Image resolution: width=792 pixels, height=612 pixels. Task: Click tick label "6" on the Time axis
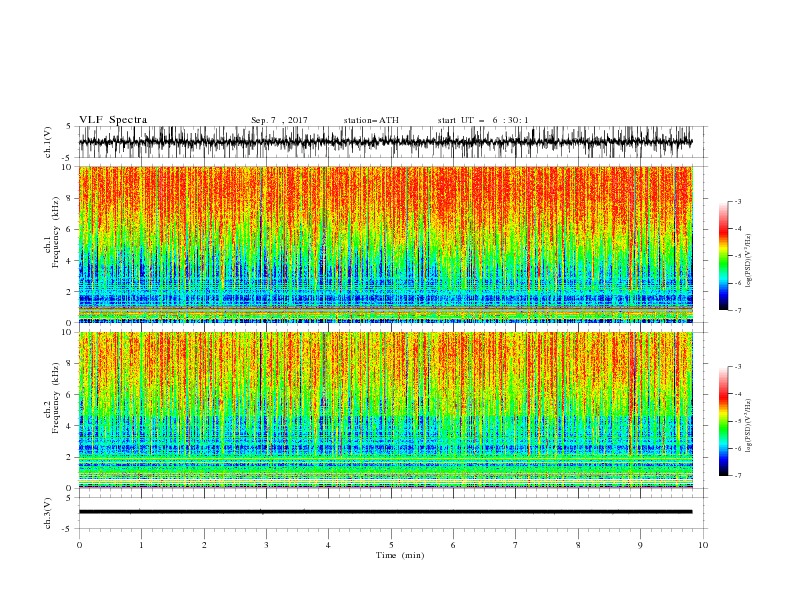point(453,545)
